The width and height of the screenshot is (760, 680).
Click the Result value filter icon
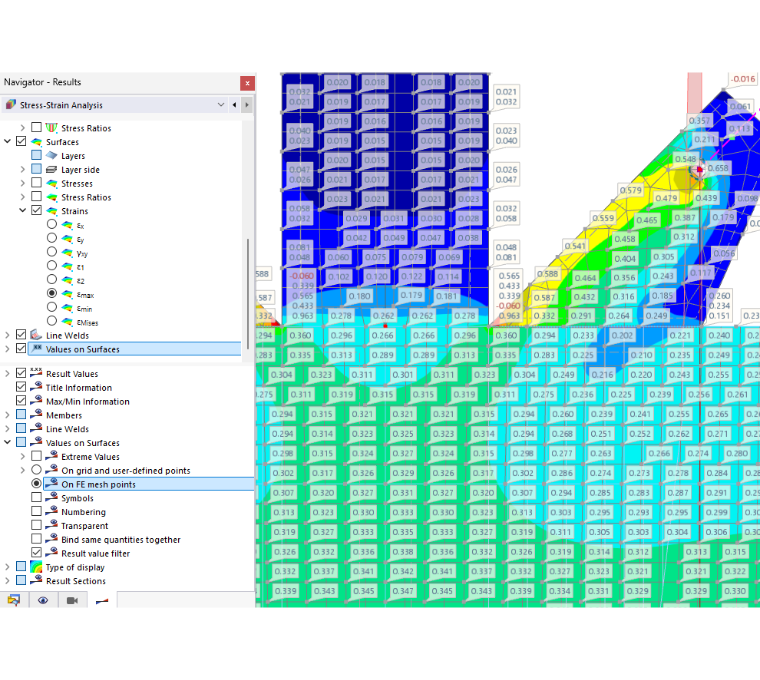pyautogui.click(x=51, y=552)
